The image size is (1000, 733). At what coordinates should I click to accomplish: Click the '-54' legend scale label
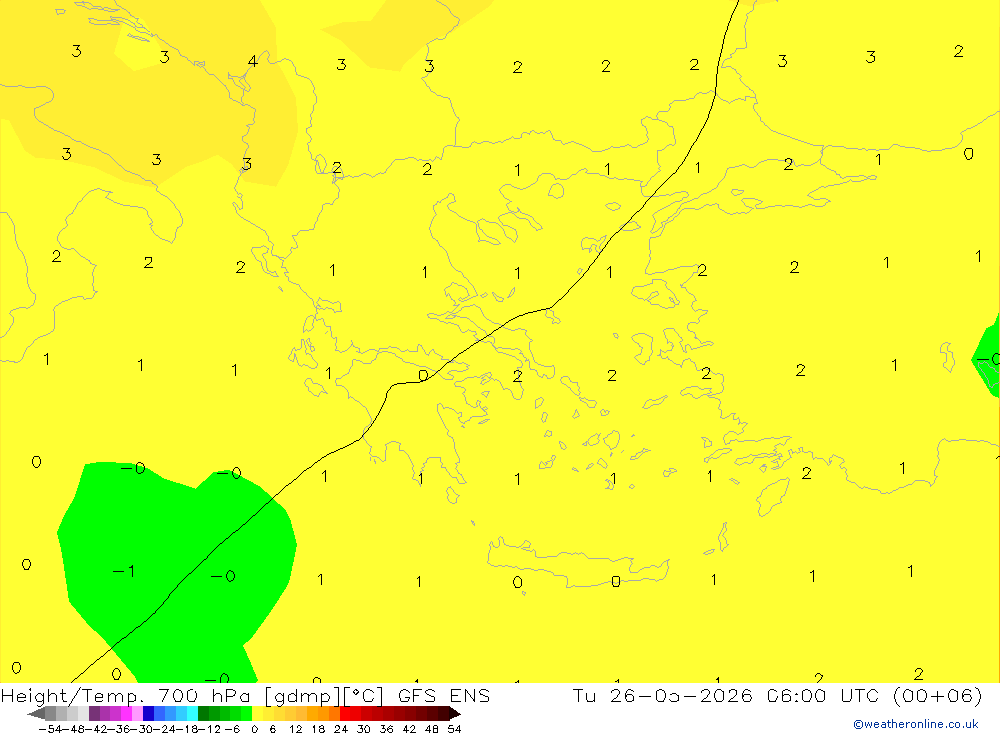(50, 729)
